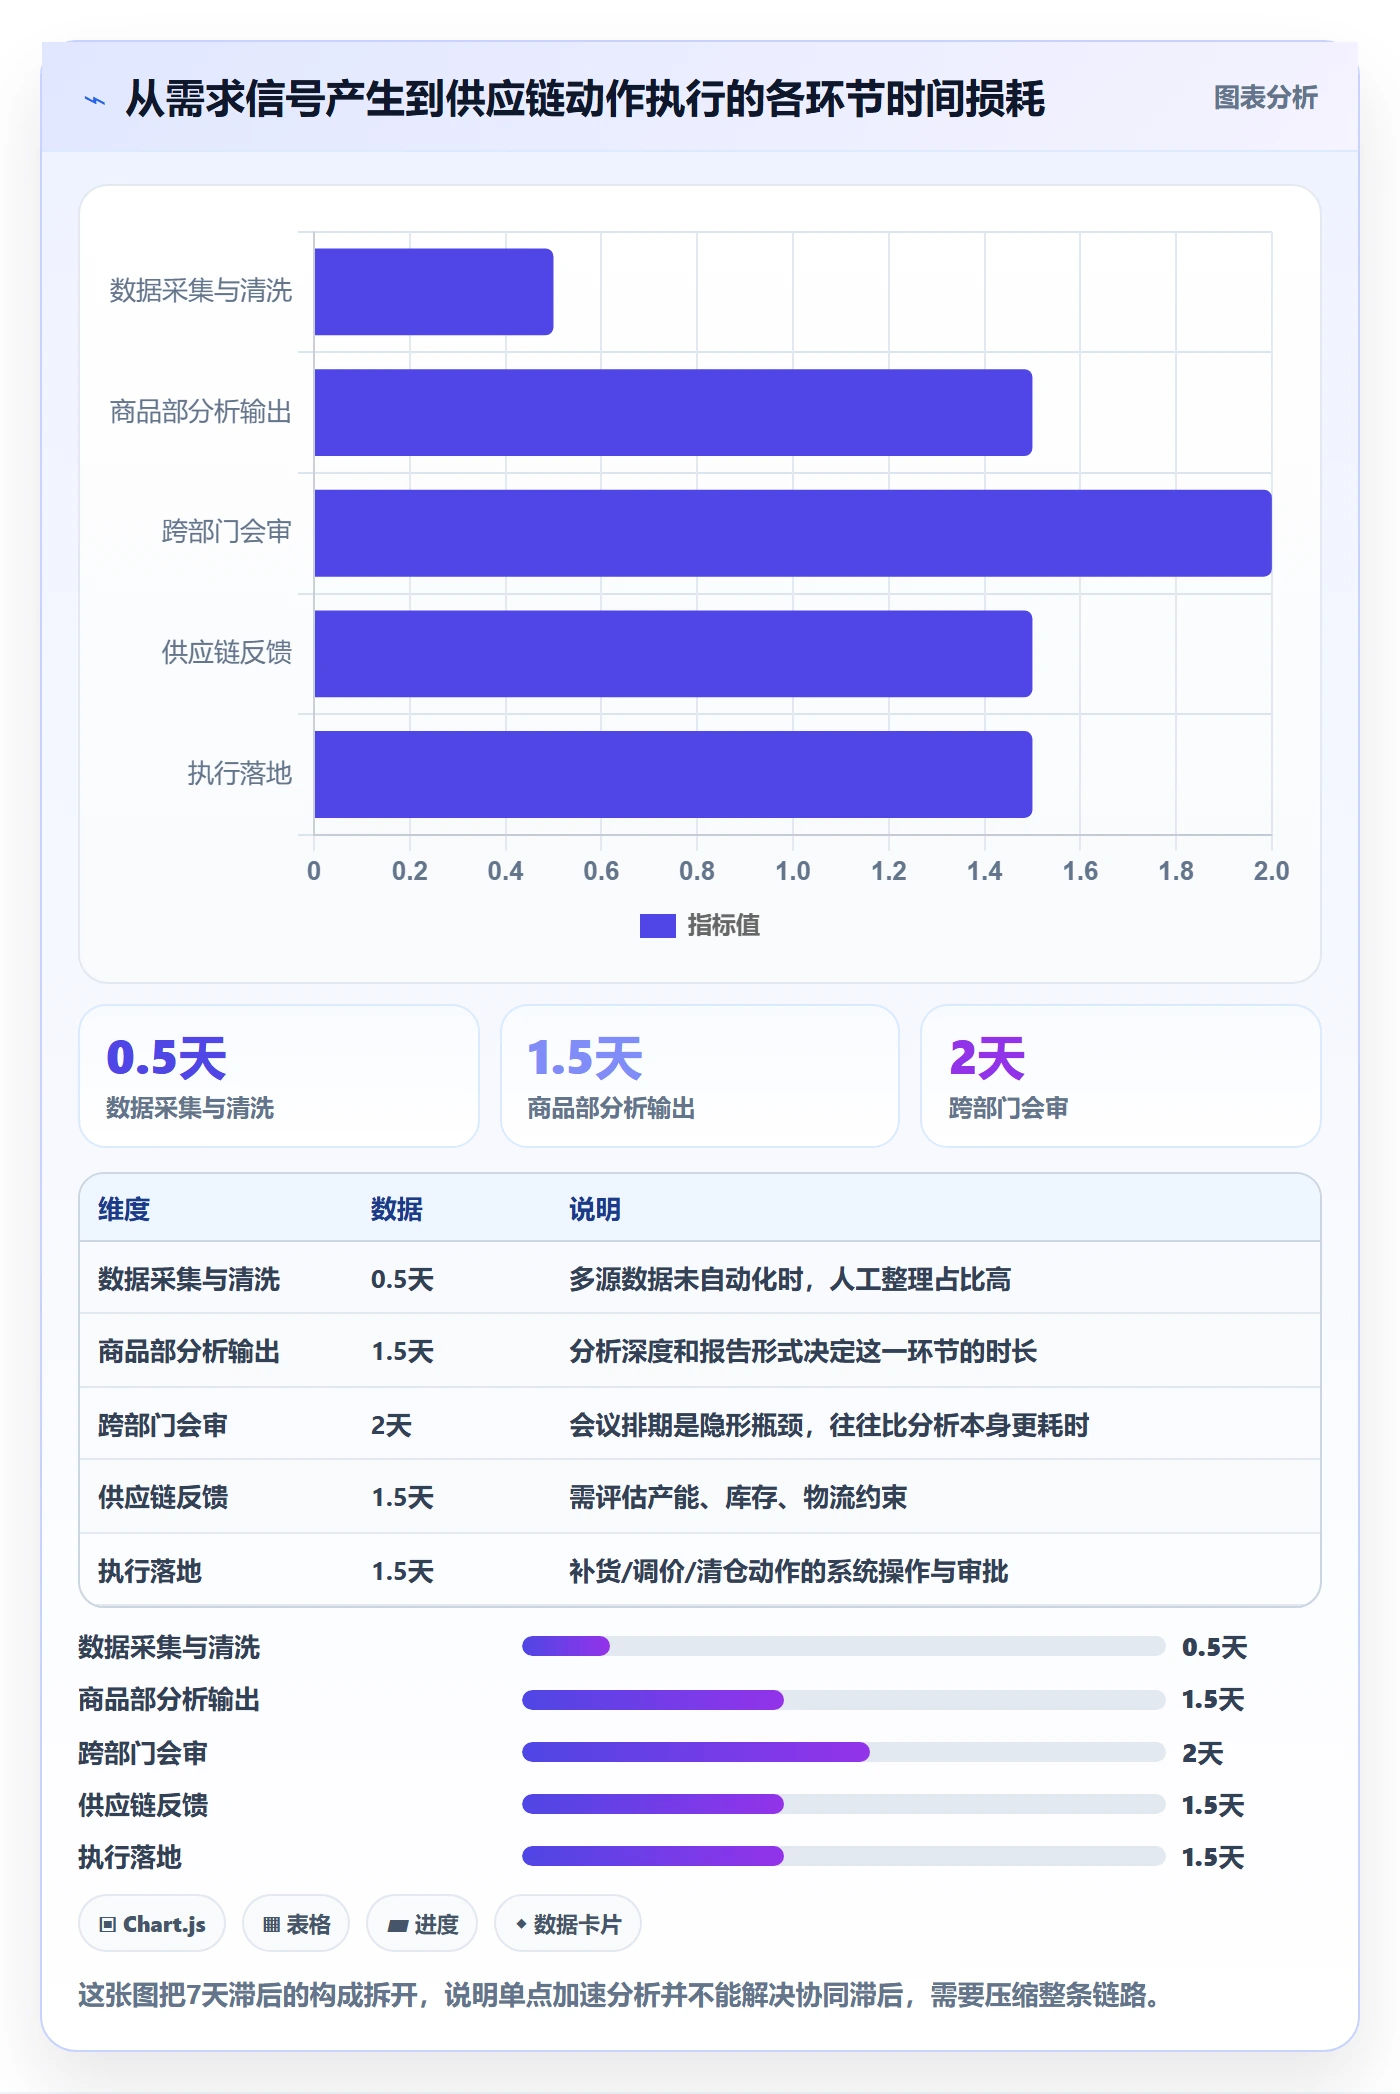1400x2094 pixels.
Task: Click the 进度 tag with bar icon
Action: (x=422, y=1924)
